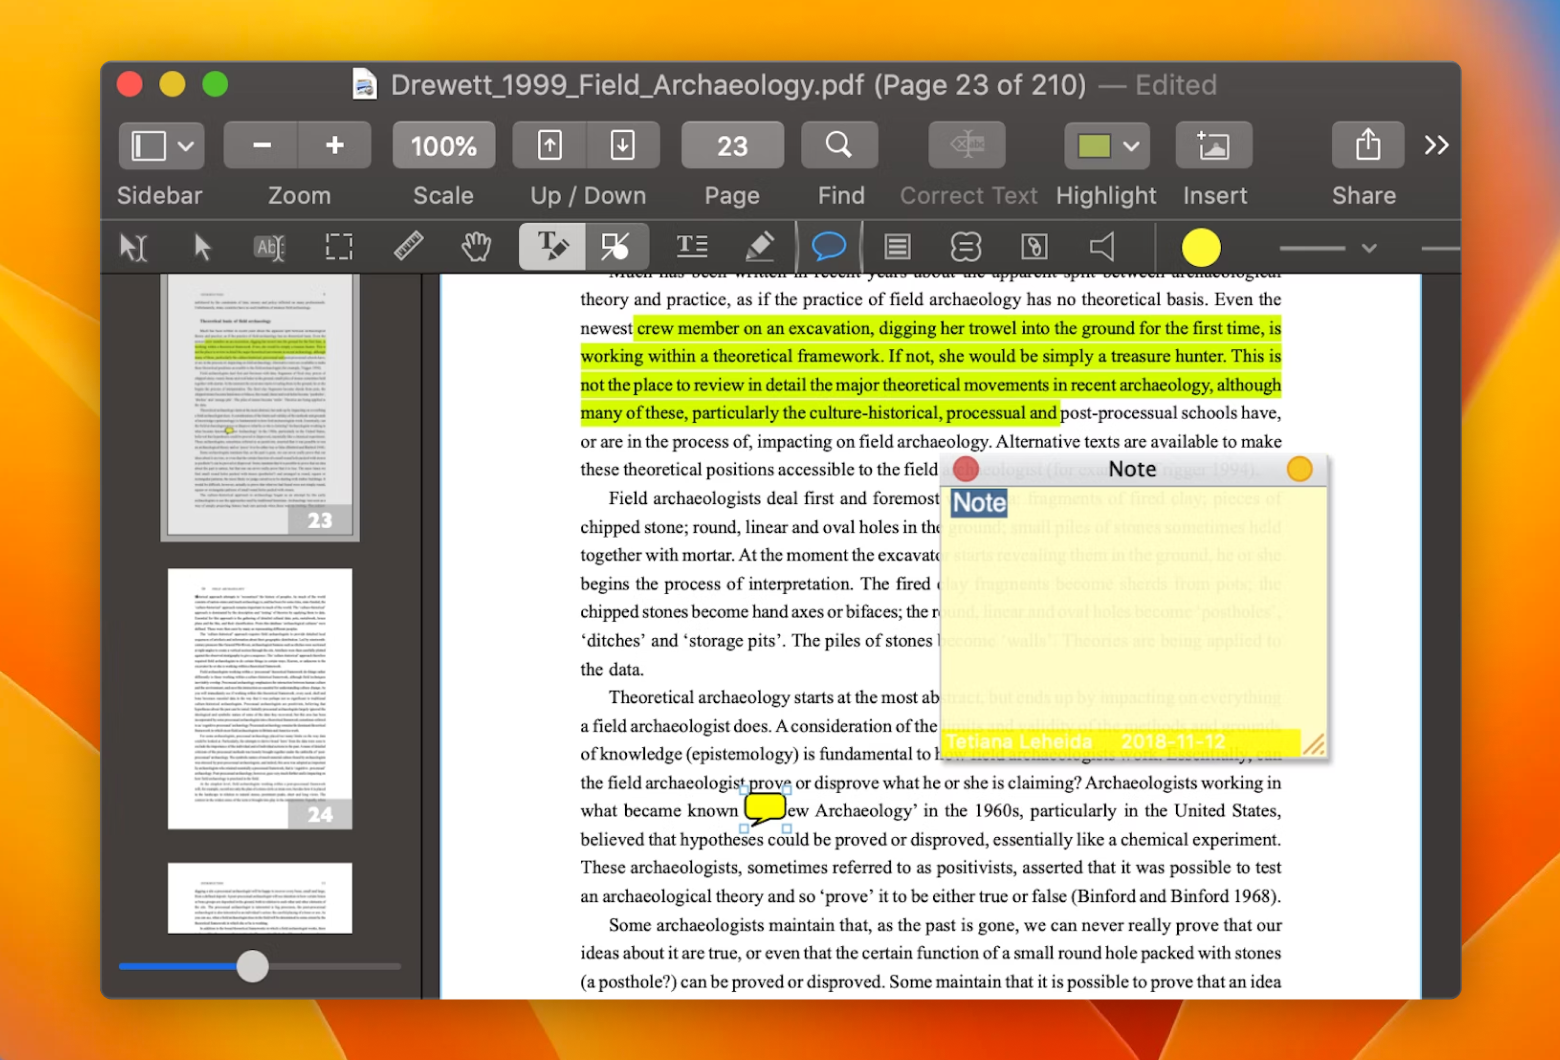Pick the speech bubble comment tool

point(829,246)
